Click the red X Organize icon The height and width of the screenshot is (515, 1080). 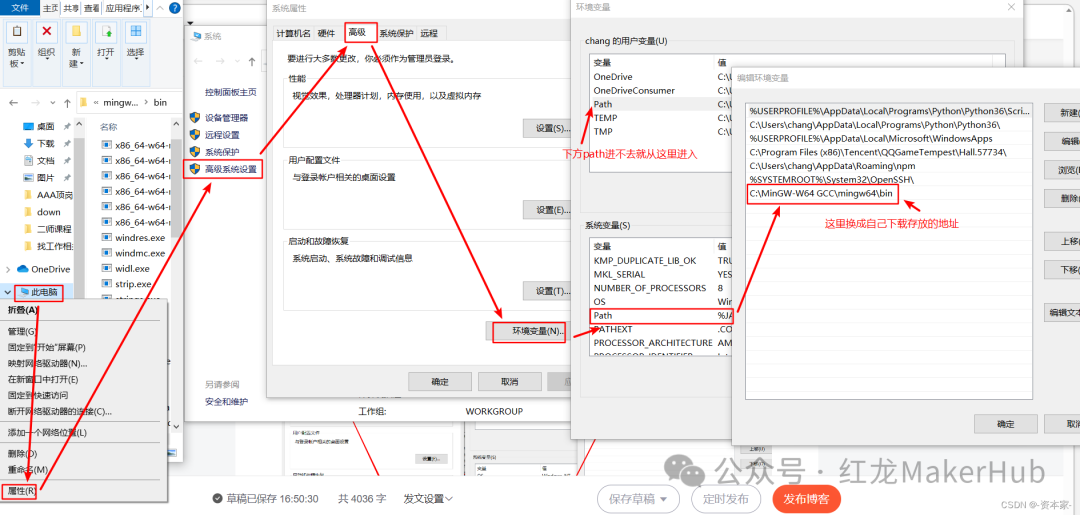coord(46,31)
